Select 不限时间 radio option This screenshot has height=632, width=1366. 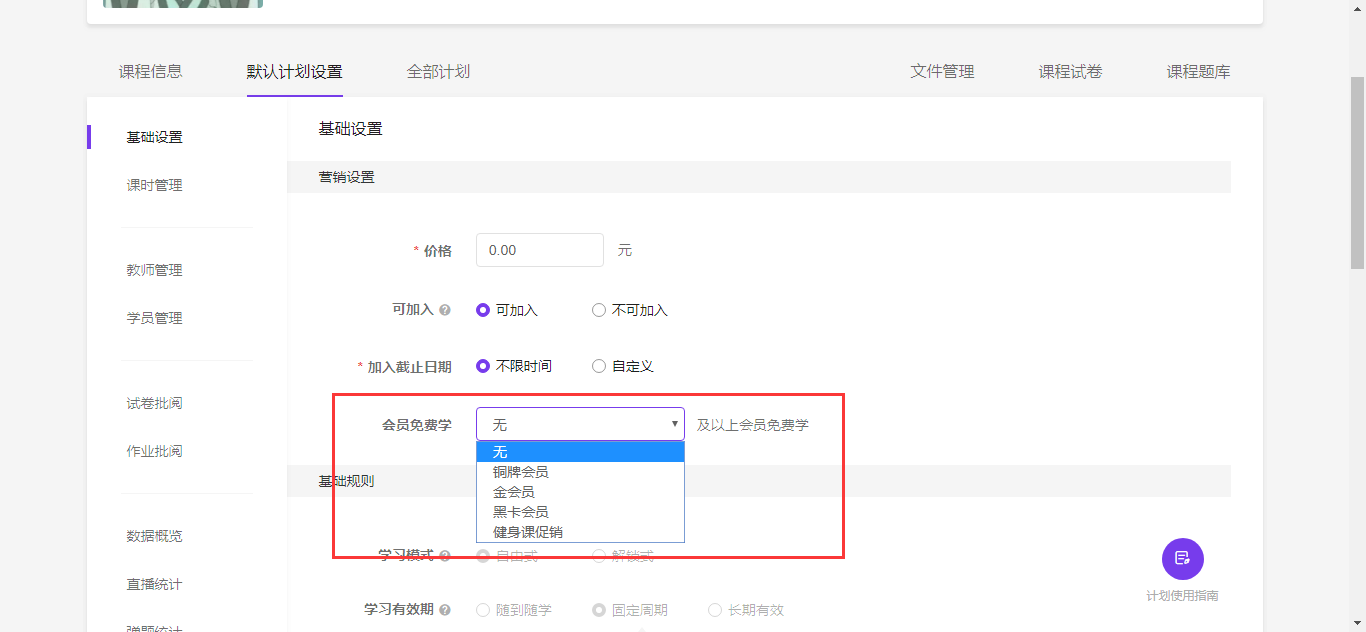click(483, 366)
